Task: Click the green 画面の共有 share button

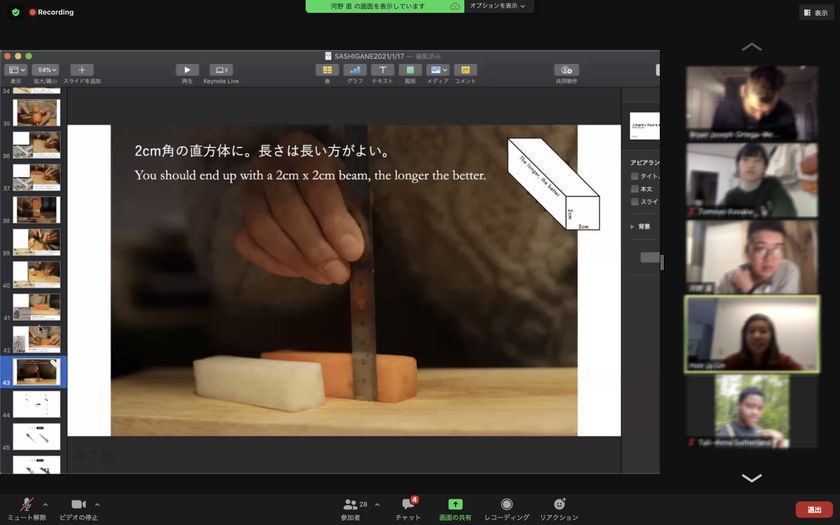Action: pos(455,506)
